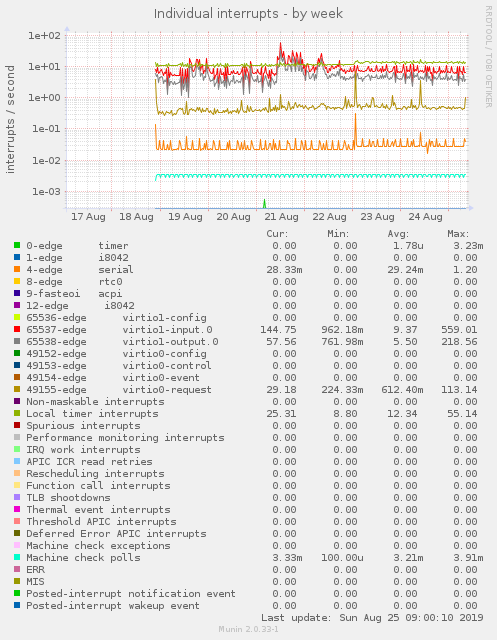Click the purple TLB shootdowns swatch

coord(17,497)
